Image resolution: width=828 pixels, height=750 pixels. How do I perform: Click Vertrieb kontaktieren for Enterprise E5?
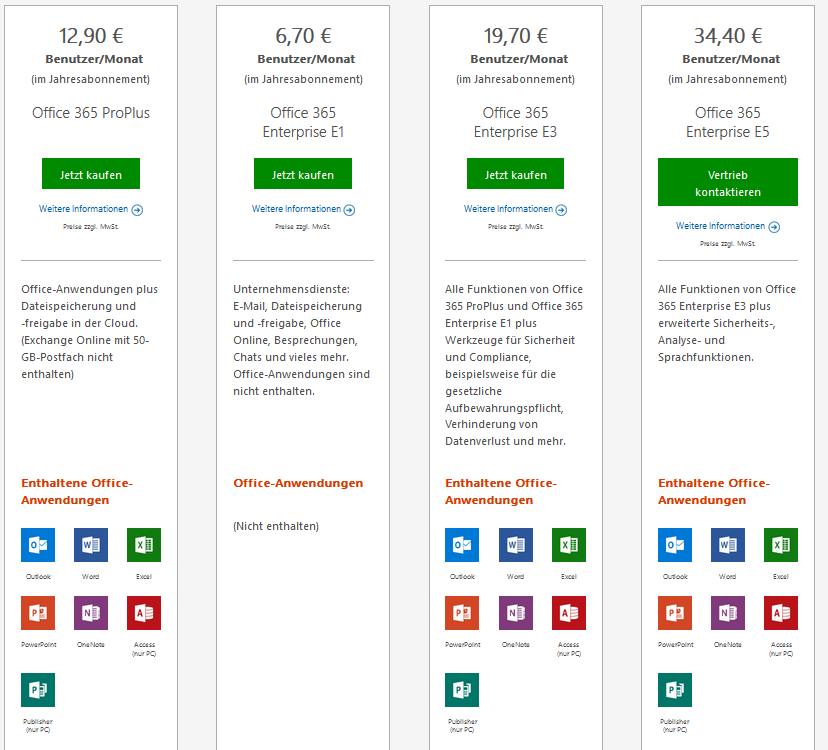click(728, 182)
